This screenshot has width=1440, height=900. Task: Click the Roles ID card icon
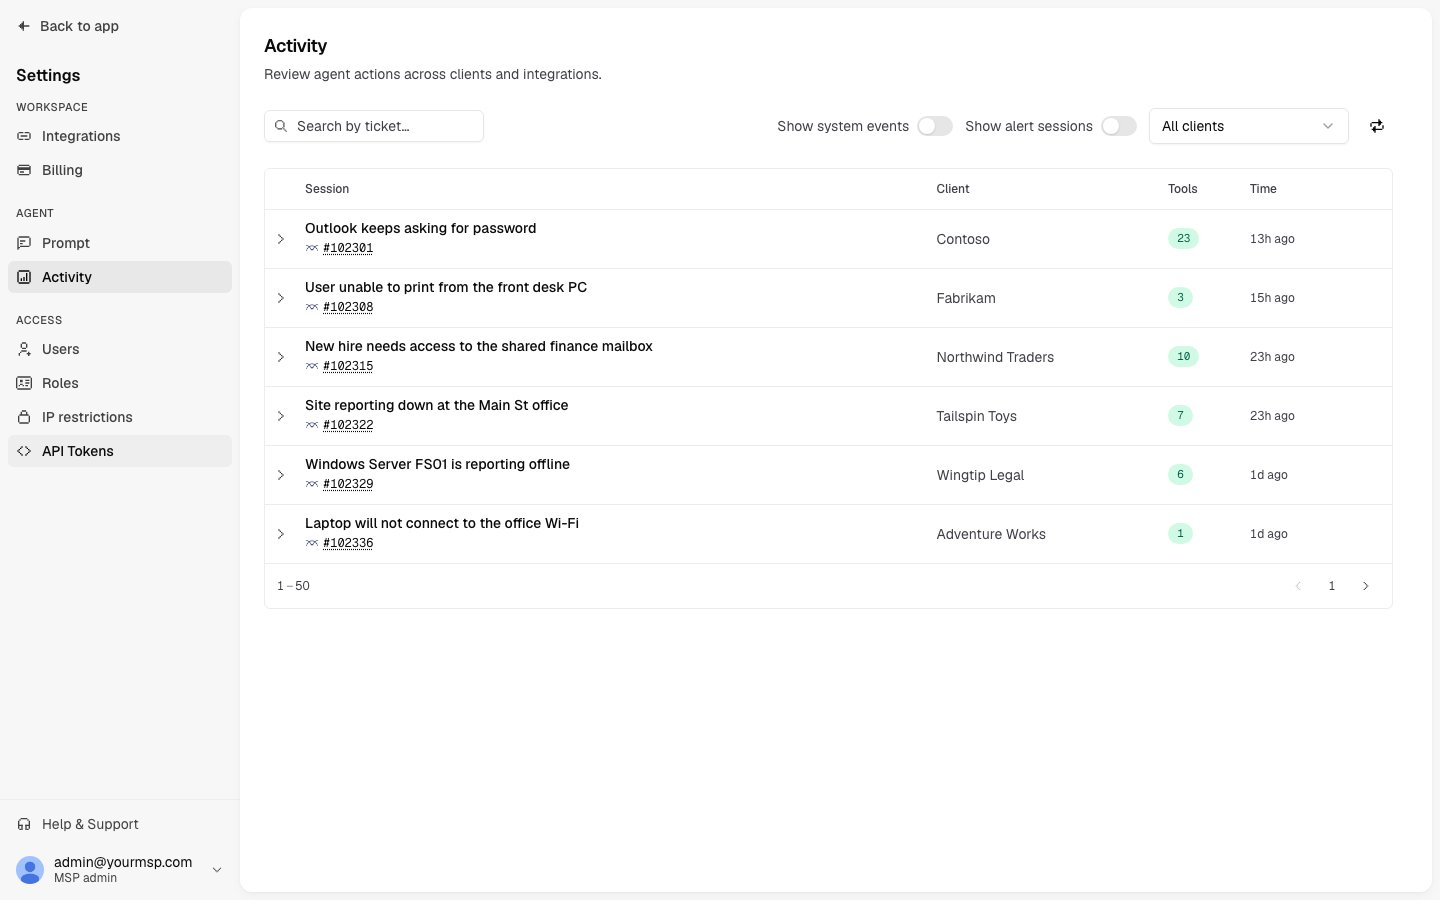pyautogui.click(x=24, y=383)
